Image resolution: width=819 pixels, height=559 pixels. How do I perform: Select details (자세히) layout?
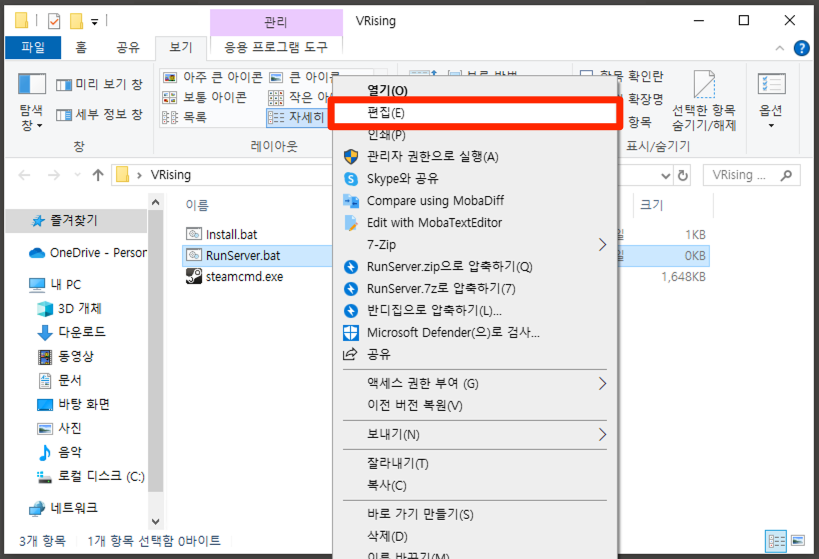coord(296,117)
